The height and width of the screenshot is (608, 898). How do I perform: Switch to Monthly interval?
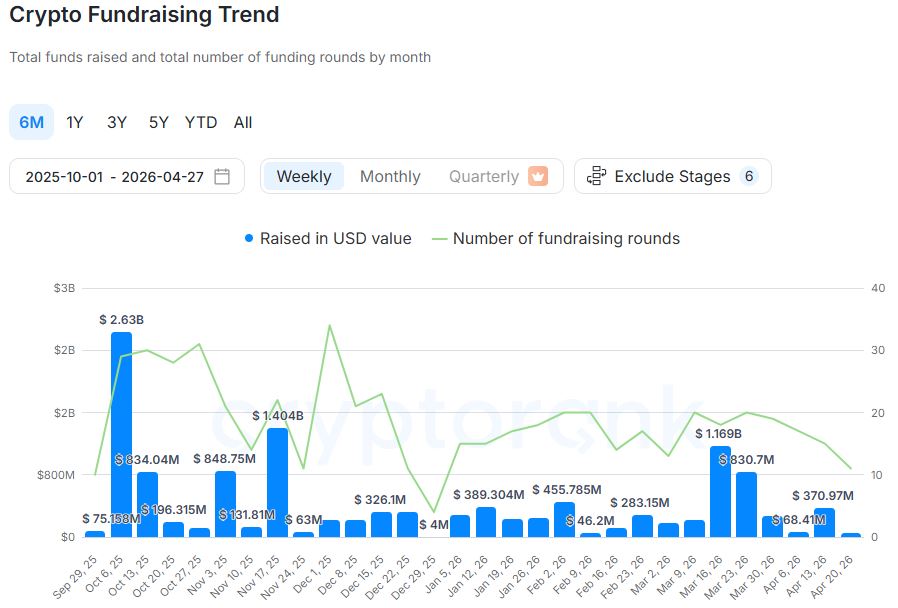click(390, 176)
